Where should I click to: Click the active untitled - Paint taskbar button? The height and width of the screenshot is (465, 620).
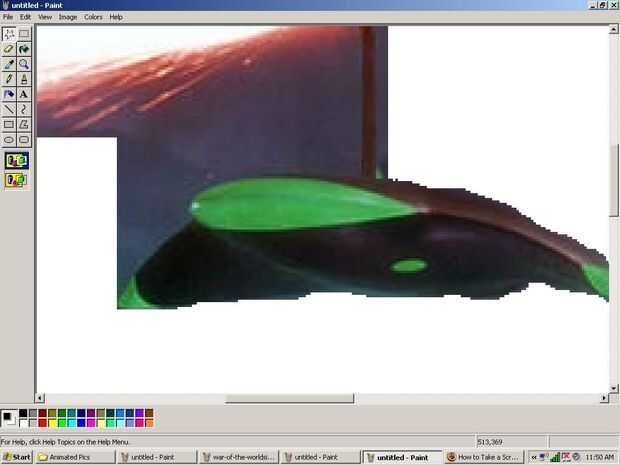coord(402,457)
